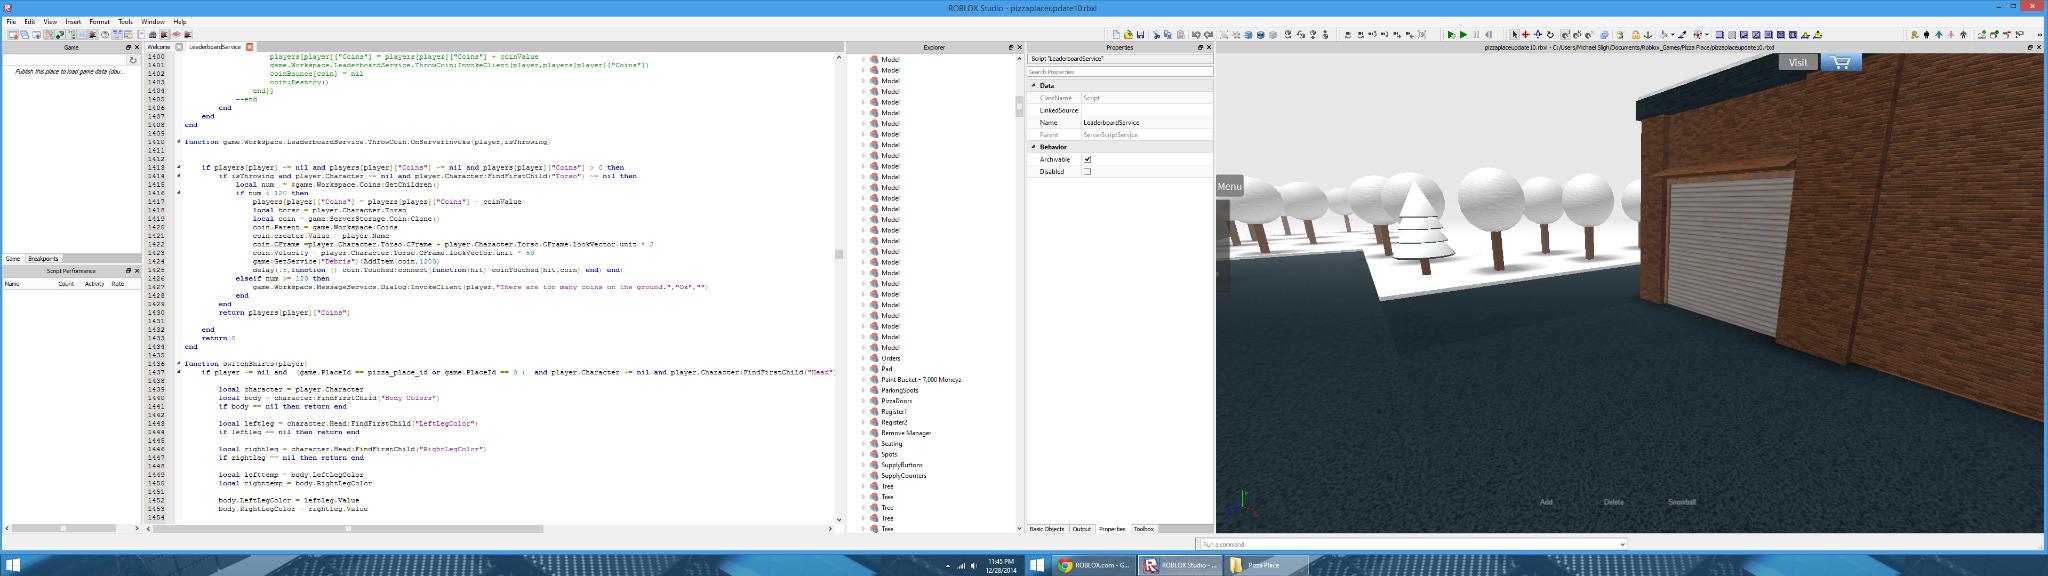
Task: Switch to the Welcome tab
Action: tap(159, 47)
